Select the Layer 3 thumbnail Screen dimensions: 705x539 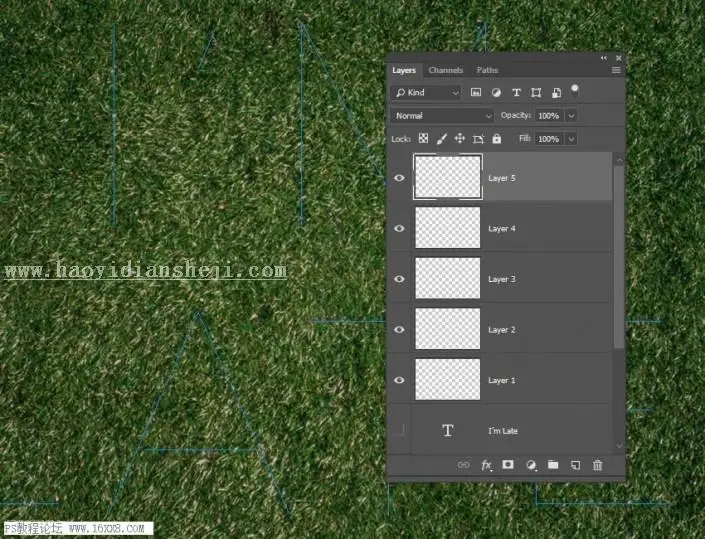point(448,278)
